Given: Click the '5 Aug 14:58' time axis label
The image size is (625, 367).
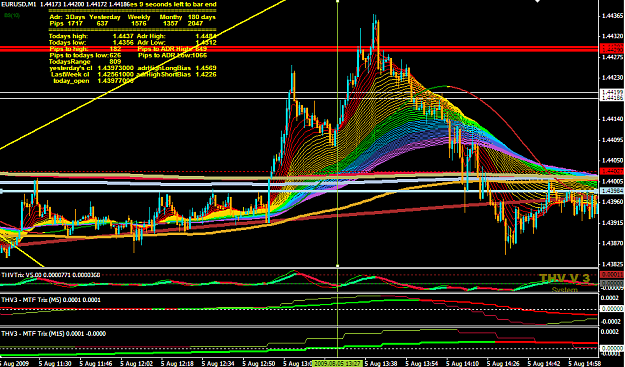Looking at the screenshot, I should pos(585,363).
